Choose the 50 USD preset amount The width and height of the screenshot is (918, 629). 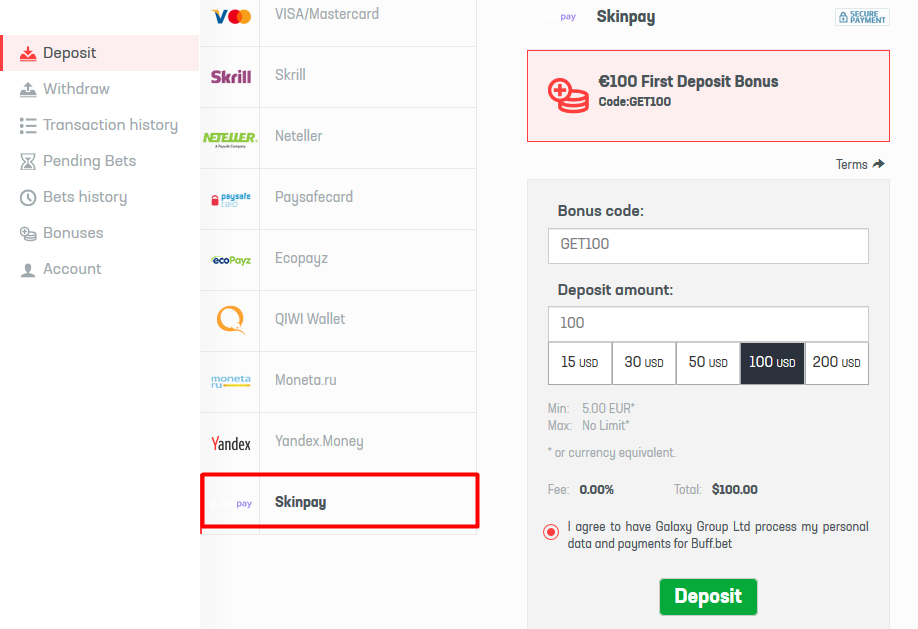(708, 363)
